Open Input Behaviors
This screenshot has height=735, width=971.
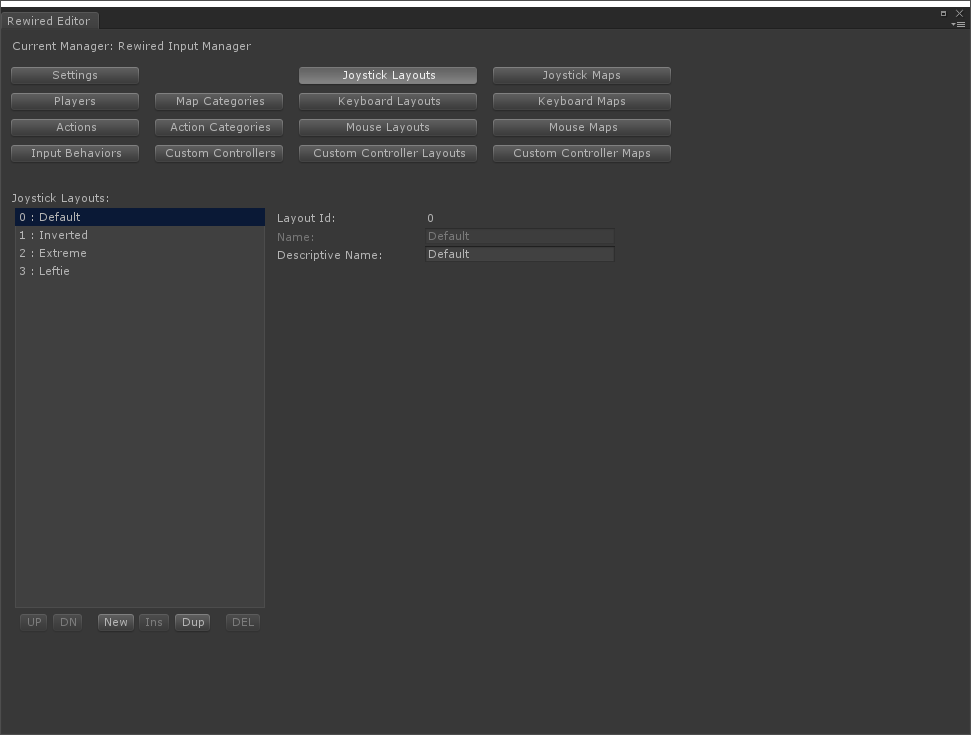point(75,153)
